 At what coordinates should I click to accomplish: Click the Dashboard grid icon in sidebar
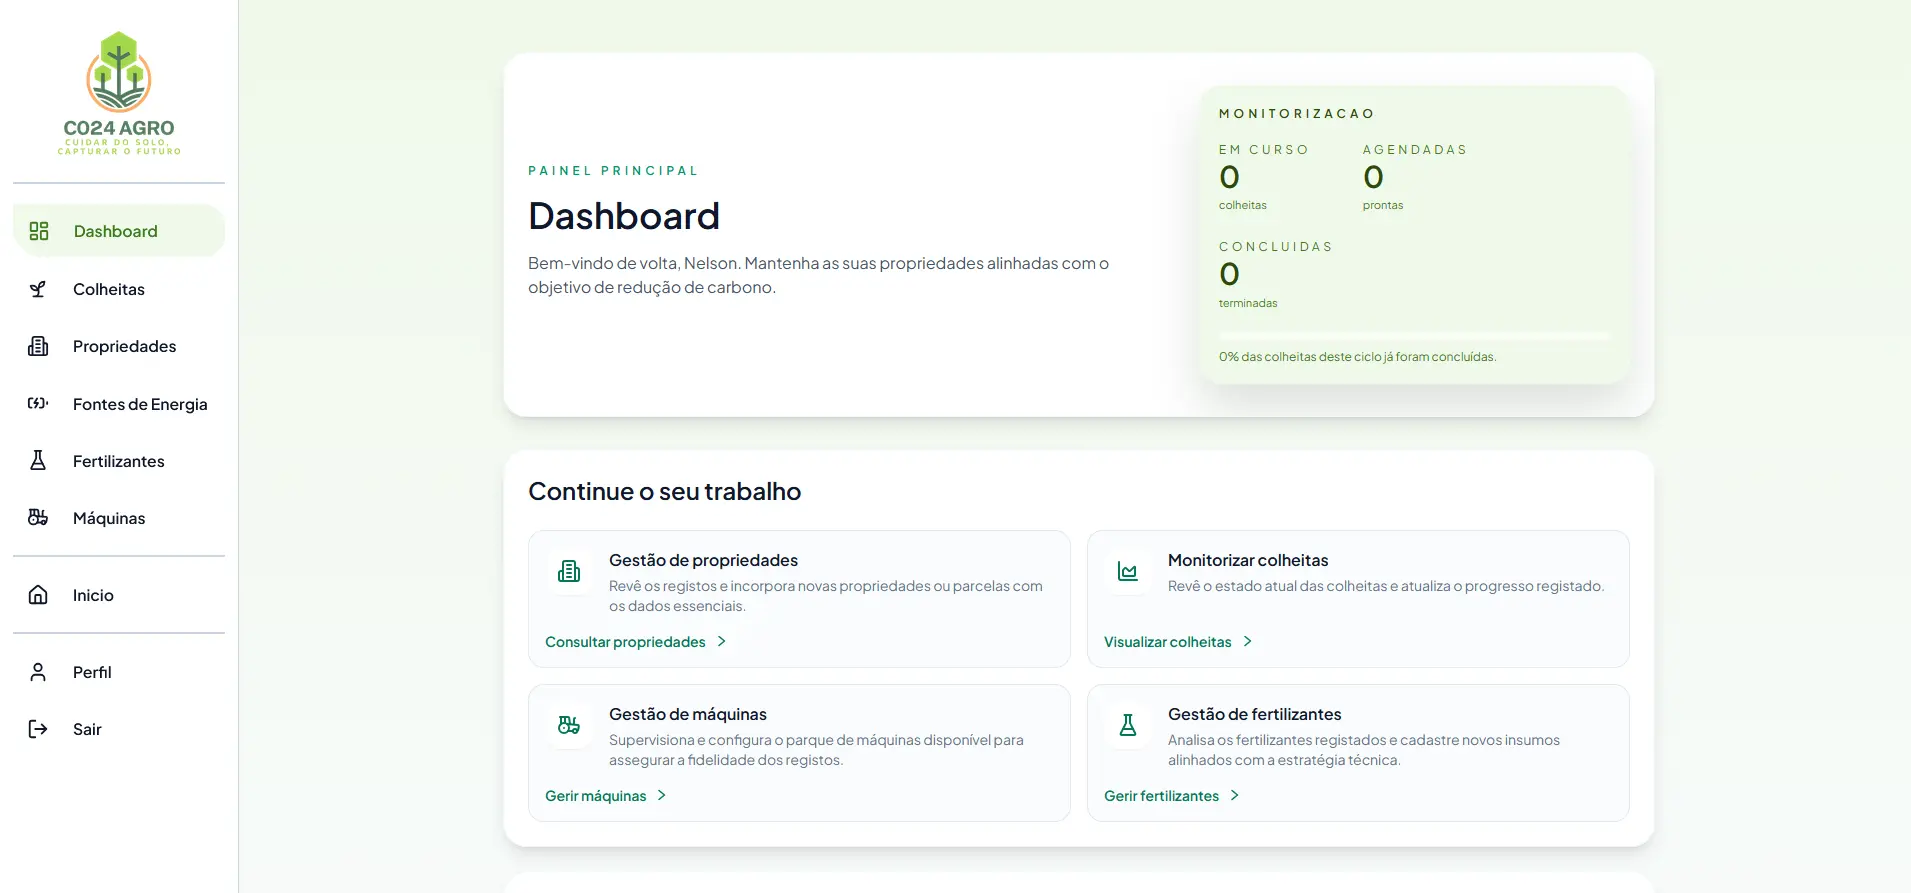[39, 231]
